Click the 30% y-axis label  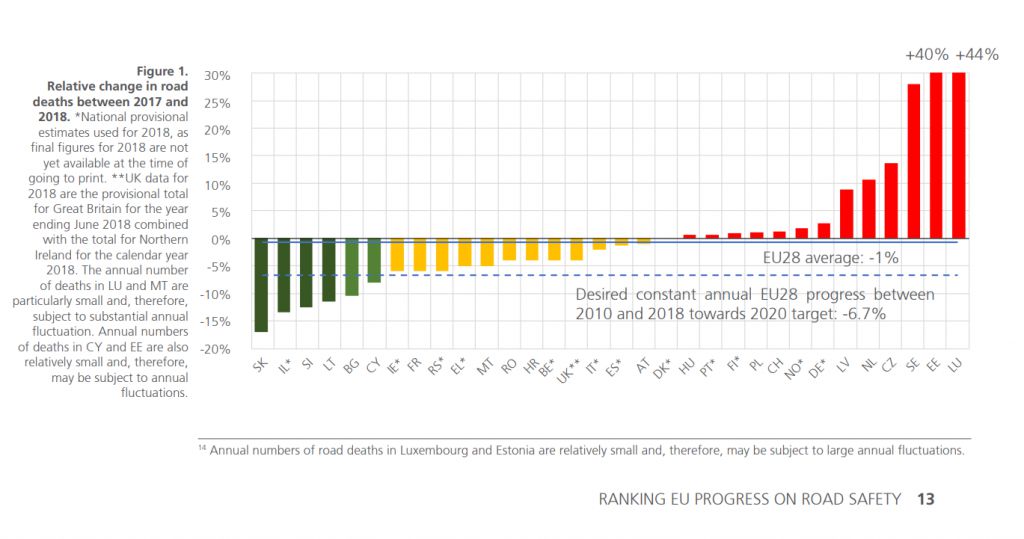tap(217, 76)
